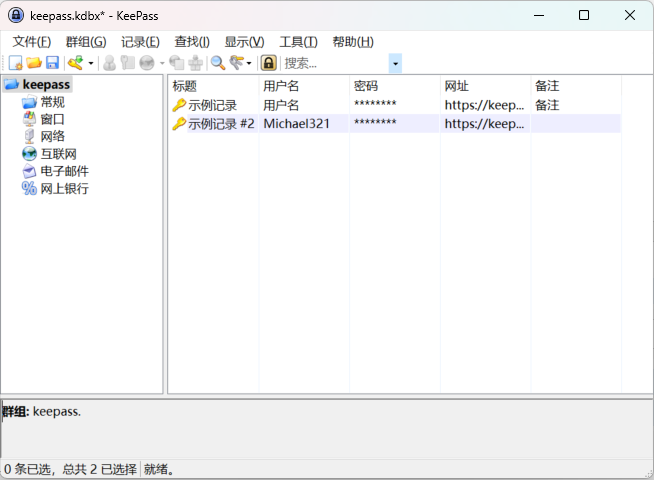The image size is (654, 480).
Task: Click the New database toolbar icon
Action: tap(15, 63)
